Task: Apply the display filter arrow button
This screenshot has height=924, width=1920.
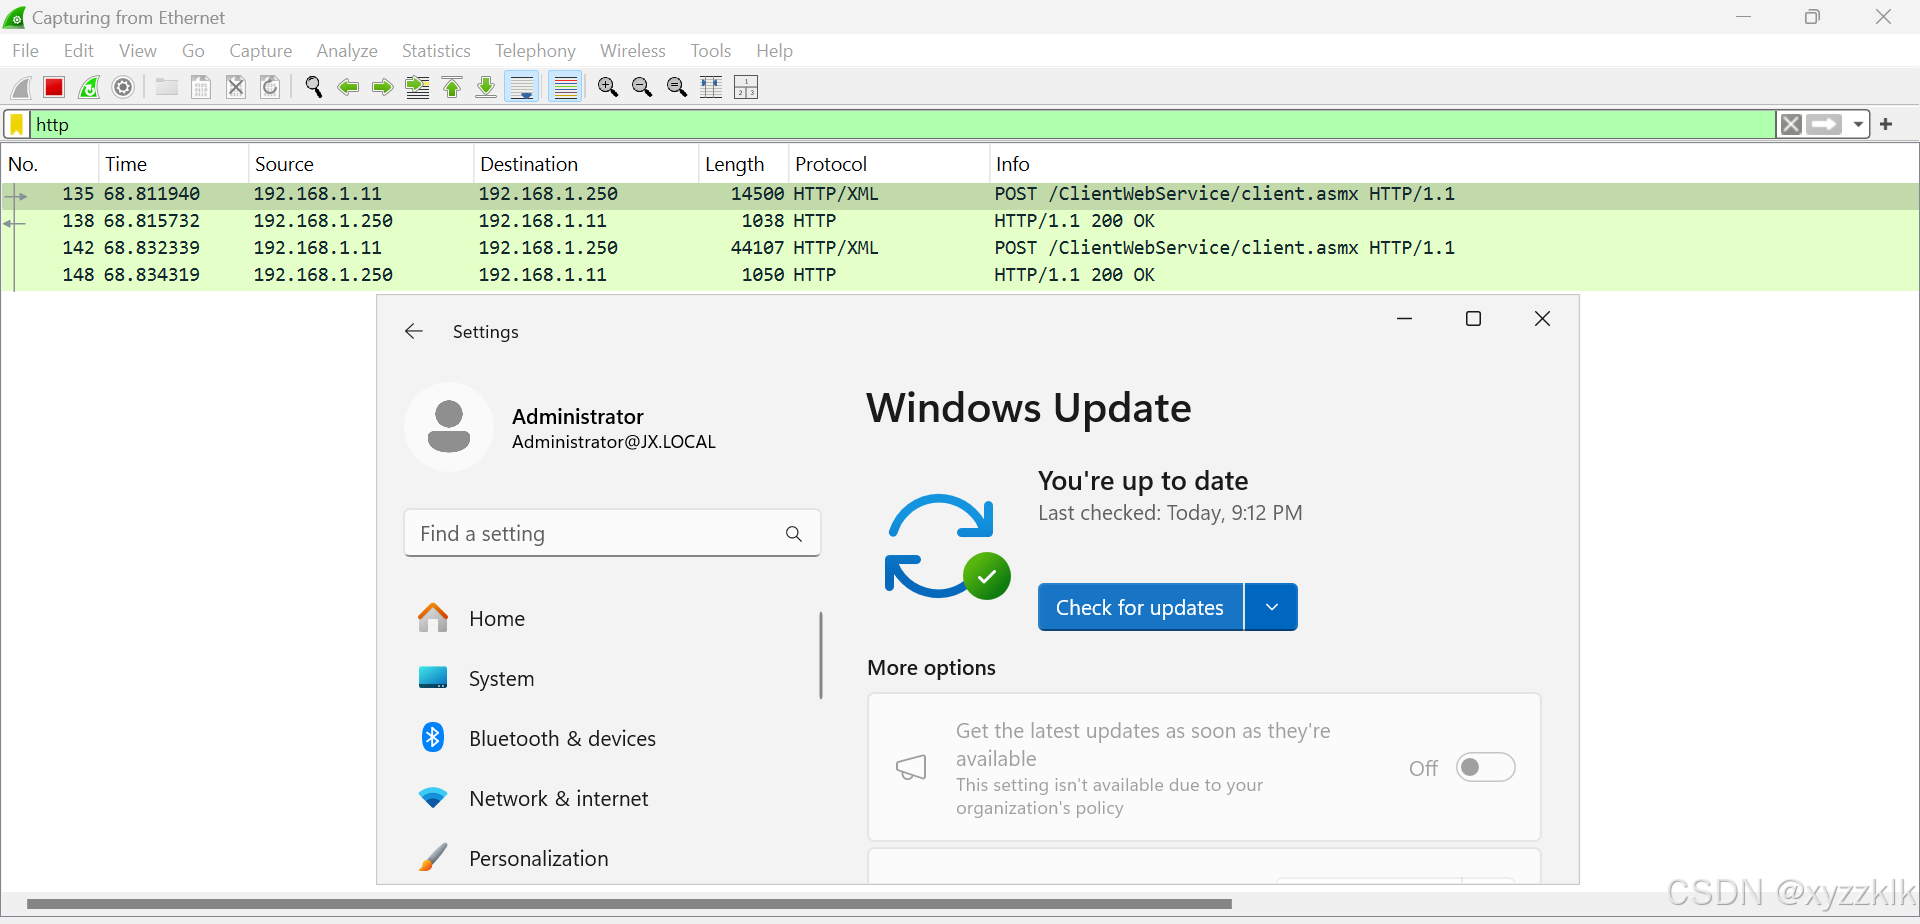Action: 1824,125
